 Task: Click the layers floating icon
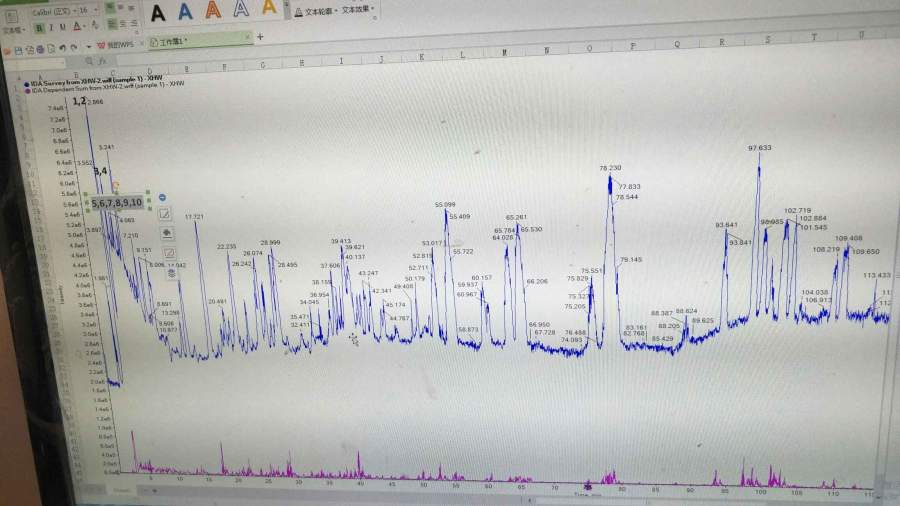[172, 273]
